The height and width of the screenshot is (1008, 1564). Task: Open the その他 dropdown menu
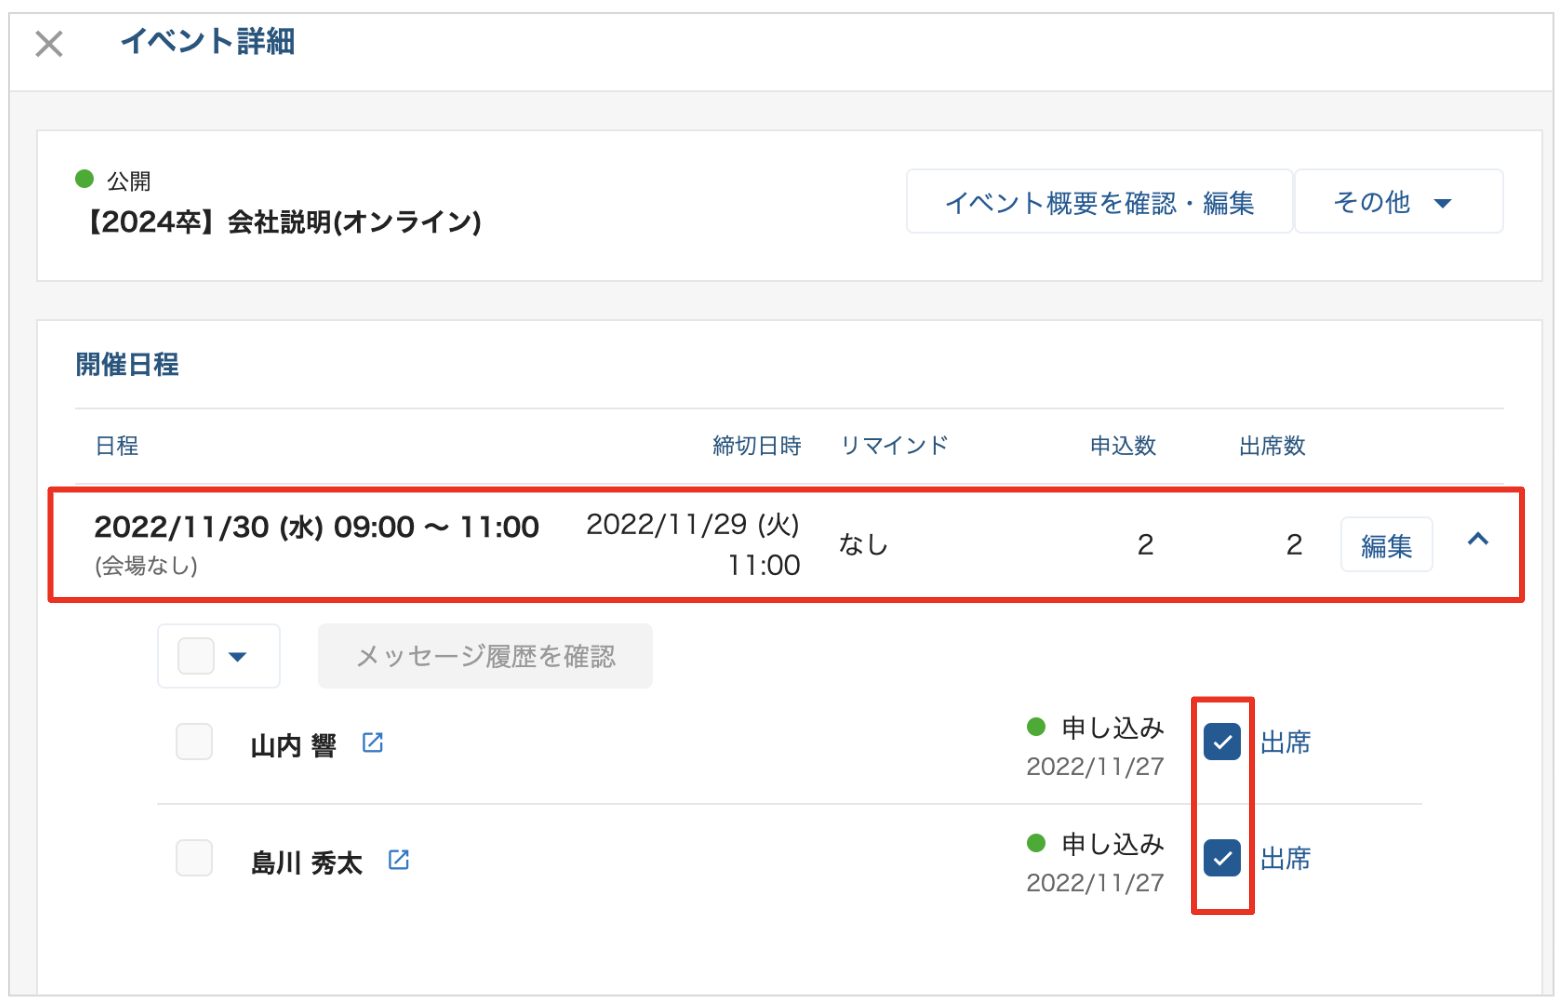click(x=1397, y=202)
